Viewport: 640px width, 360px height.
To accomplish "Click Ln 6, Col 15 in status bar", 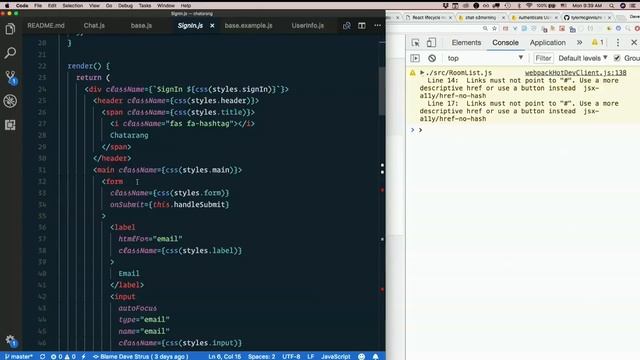I will (x=224, y=356).
